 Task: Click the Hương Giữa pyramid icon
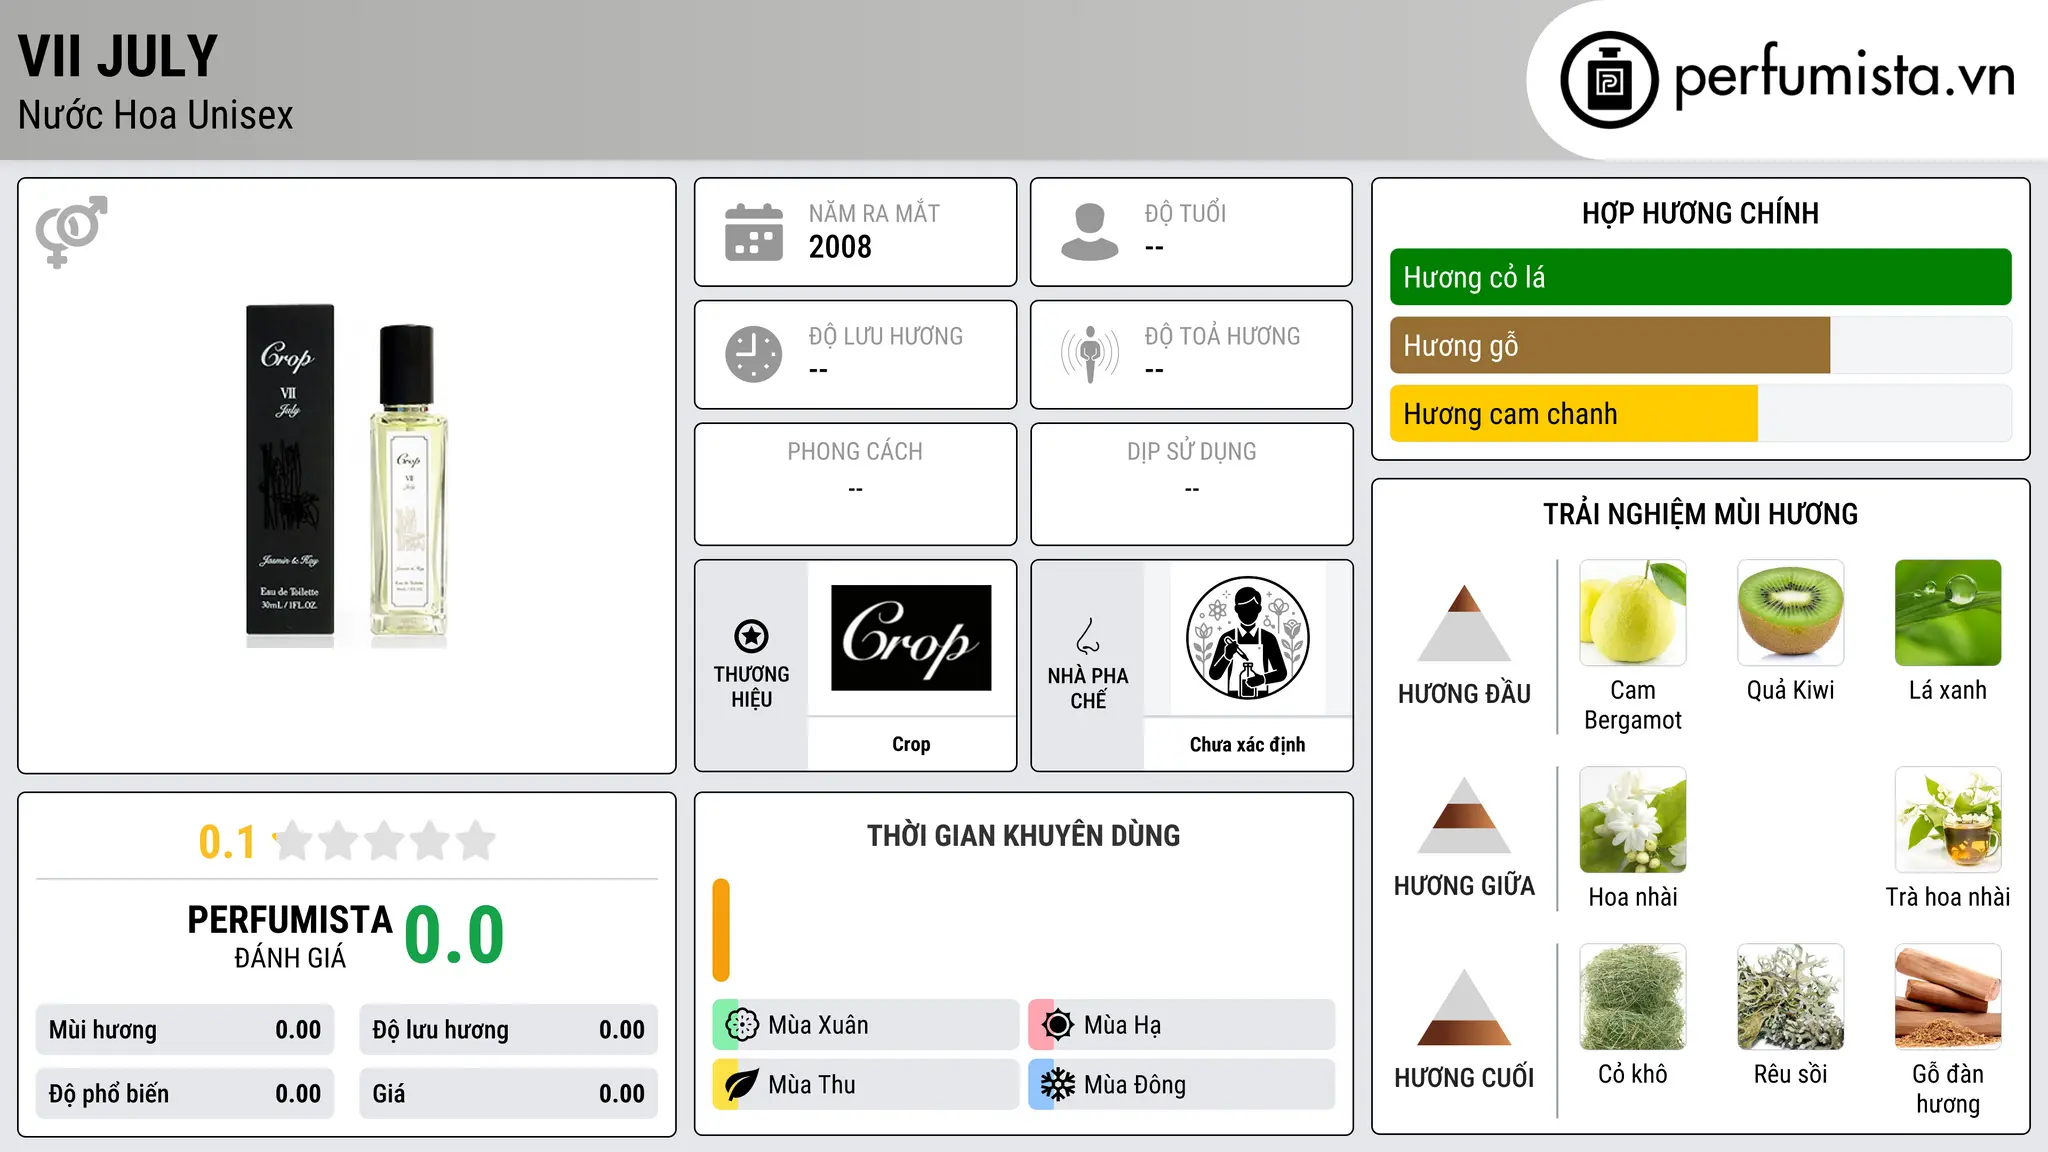pyautogui.click(x=1464, y=815)
